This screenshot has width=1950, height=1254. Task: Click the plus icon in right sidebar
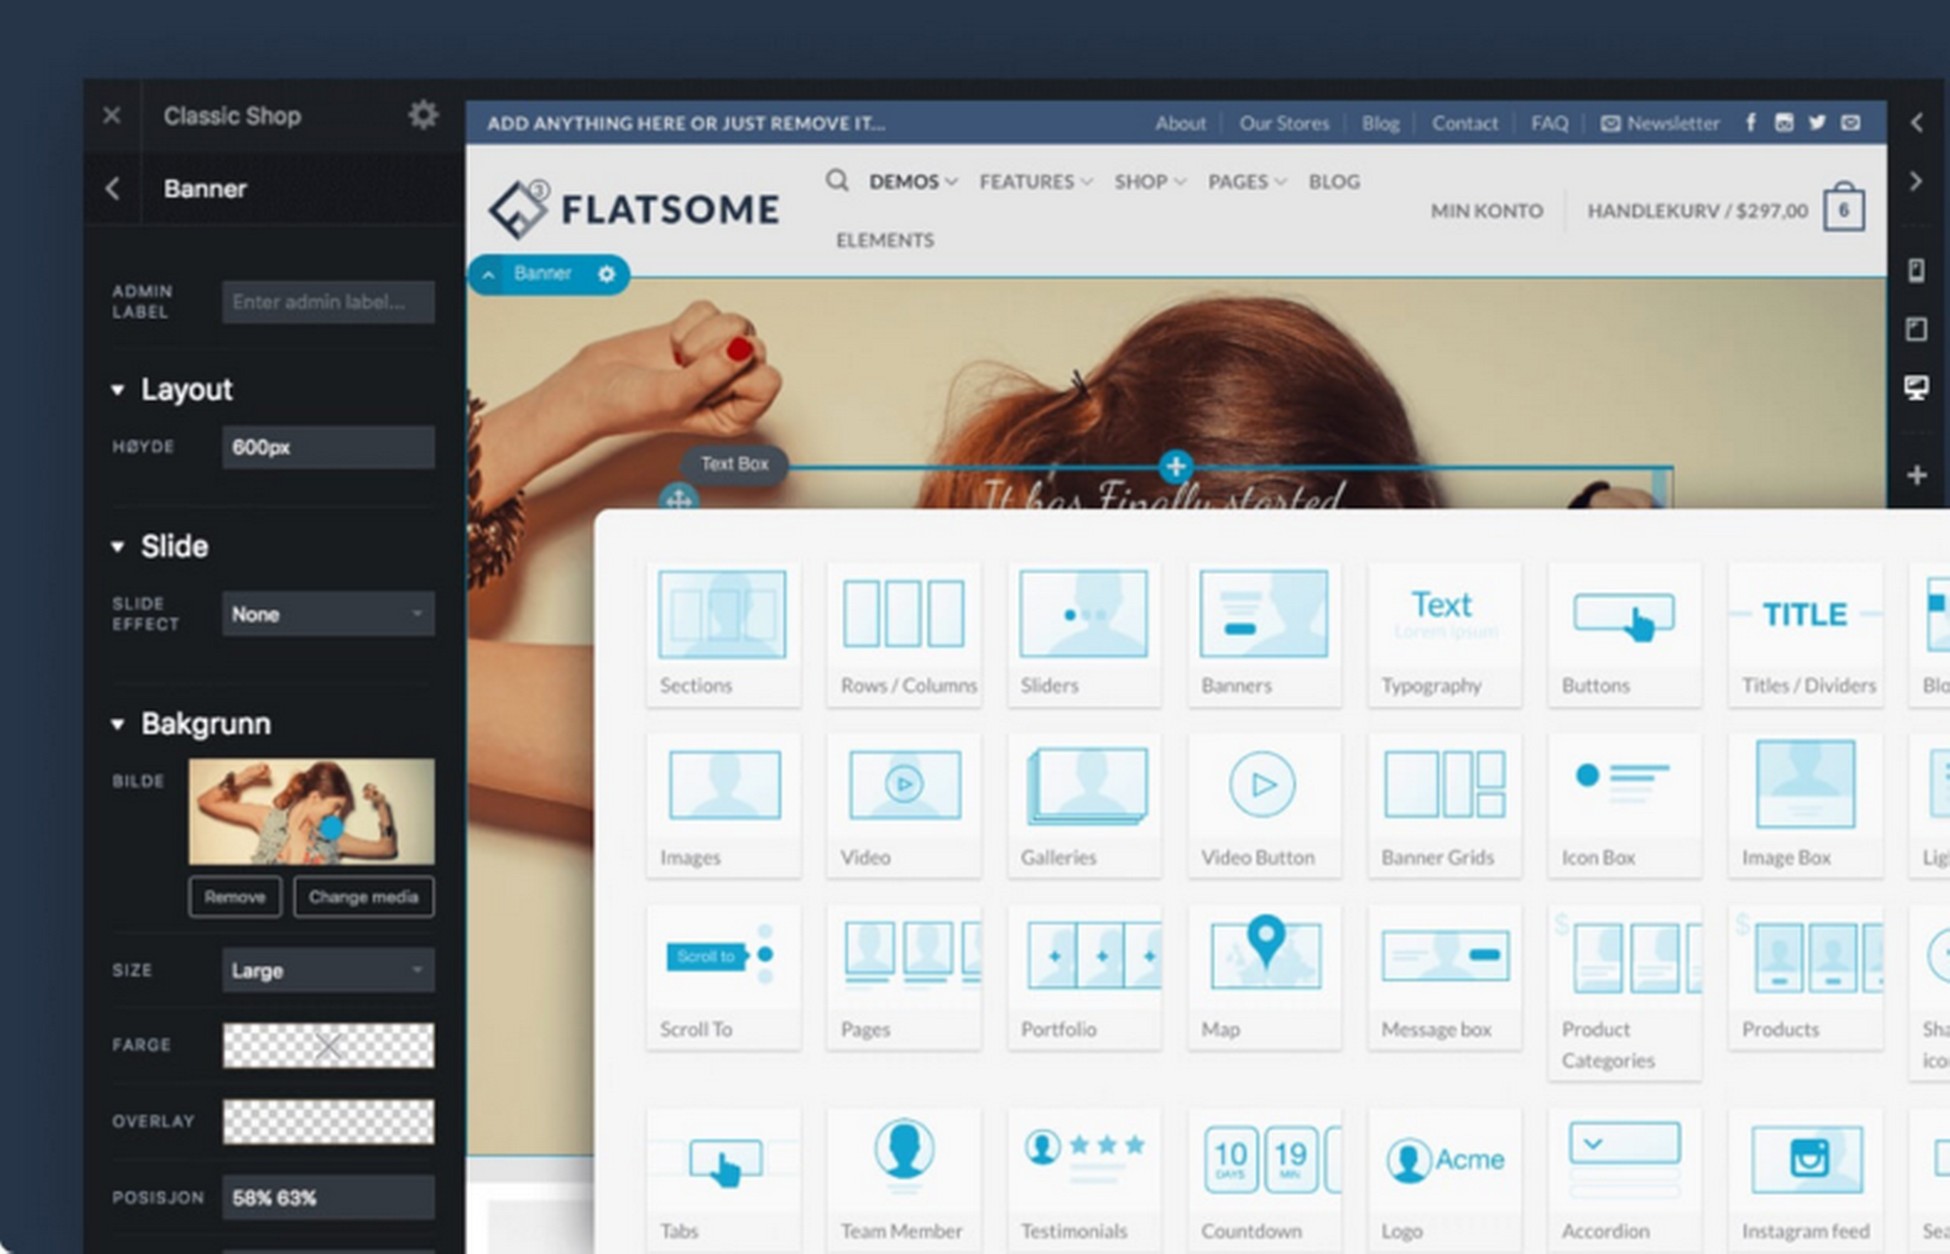point(1916,475)
